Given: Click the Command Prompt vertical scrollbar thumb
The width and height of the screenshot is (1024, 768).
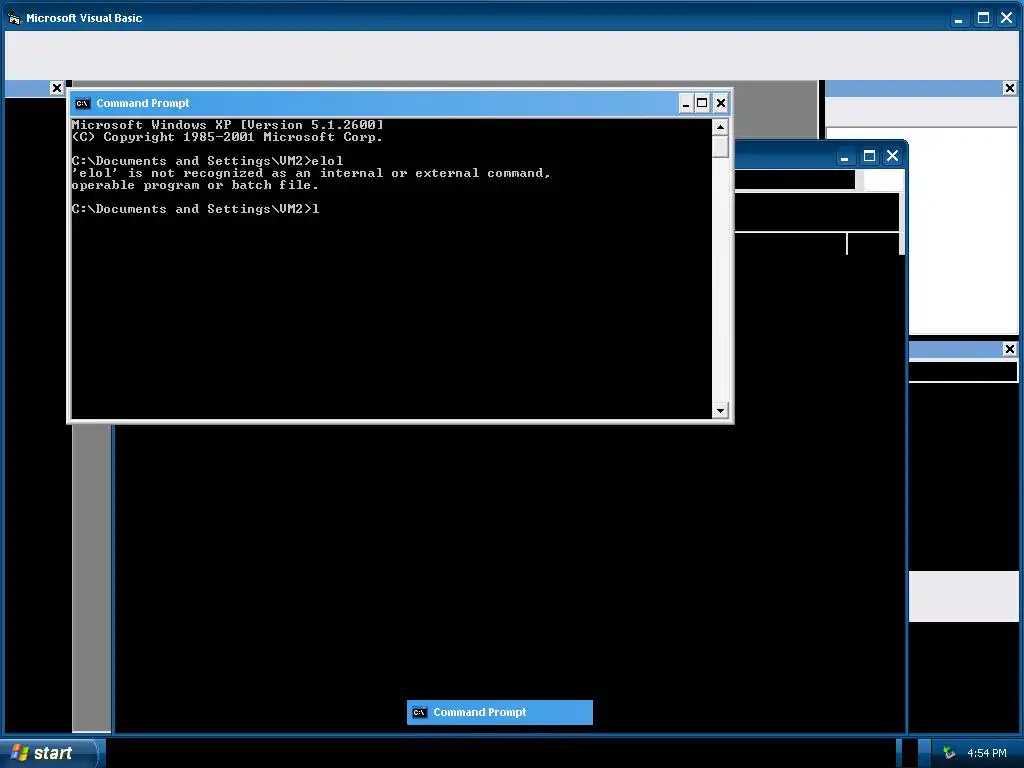Looking at the screenshot, I should (x=720, y=146).
